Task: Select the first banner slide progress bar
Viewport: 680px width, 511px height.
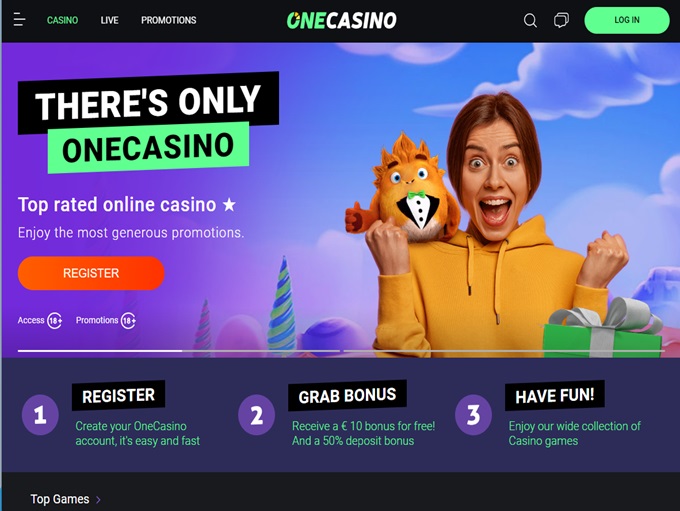Action: 179,350
